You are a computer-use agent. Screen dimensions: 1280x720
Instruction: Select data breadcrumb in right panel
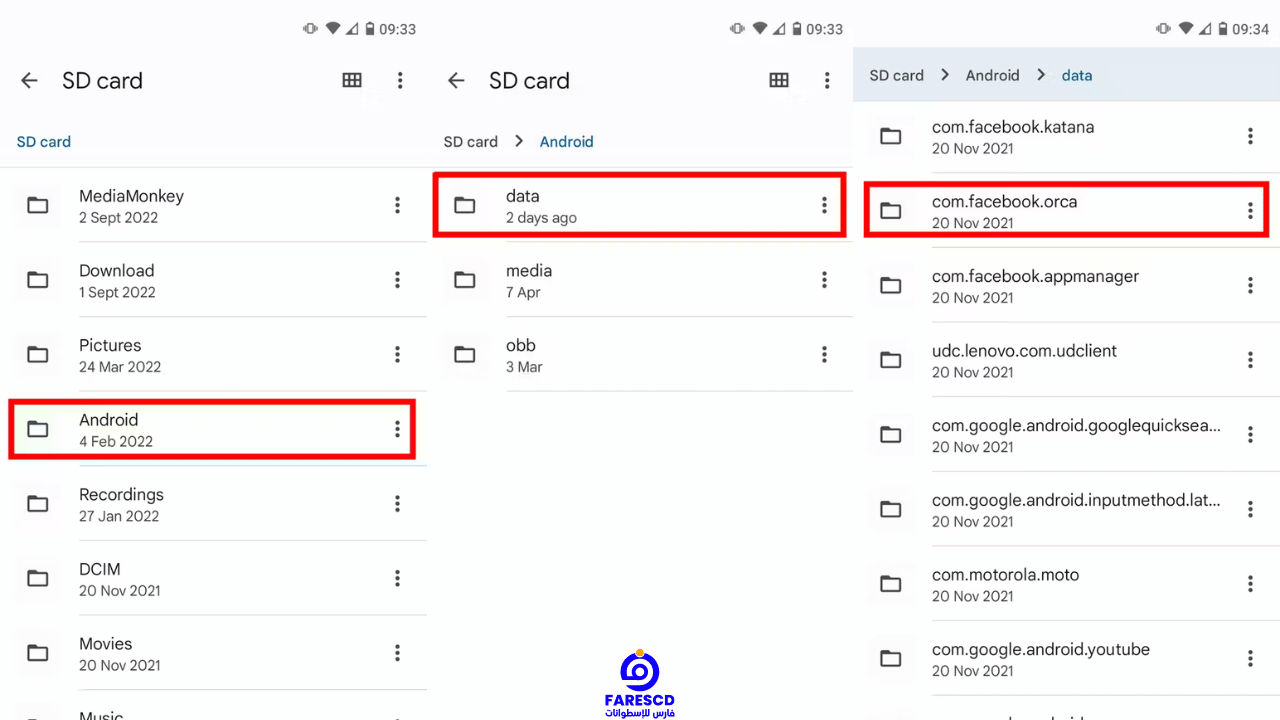[x=1077, y=75]
